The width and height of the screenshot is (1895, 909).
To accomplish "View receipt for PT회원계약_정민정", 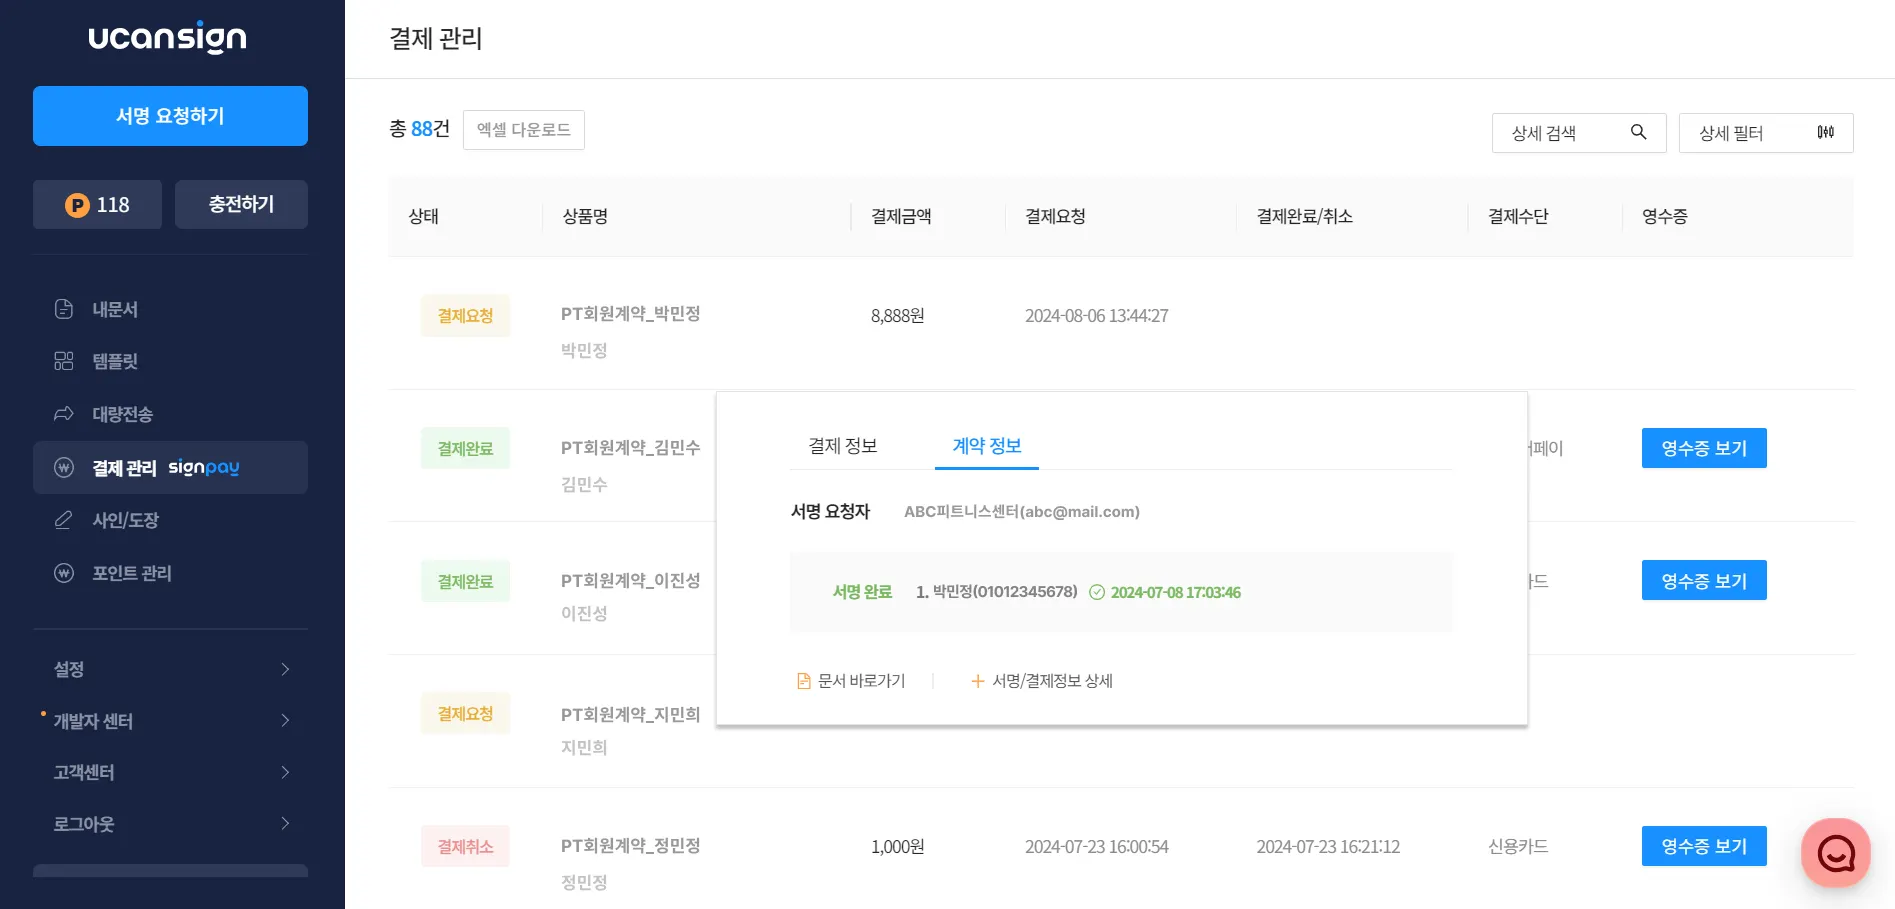I will [x=1704, y=846].
